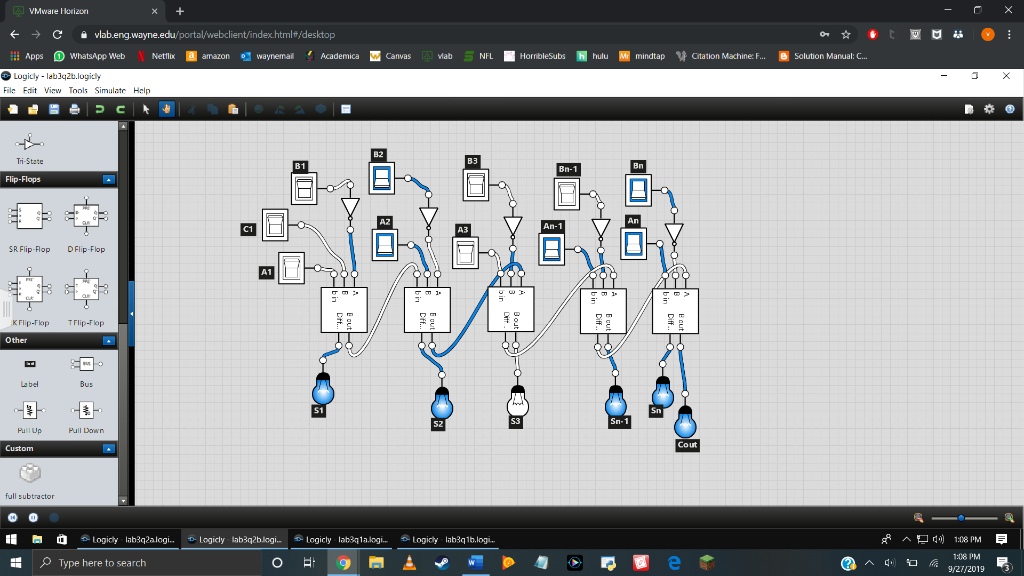Choose the Pull Down component
The width and height of the screenshot is (1024, 576).
point(86,410)
